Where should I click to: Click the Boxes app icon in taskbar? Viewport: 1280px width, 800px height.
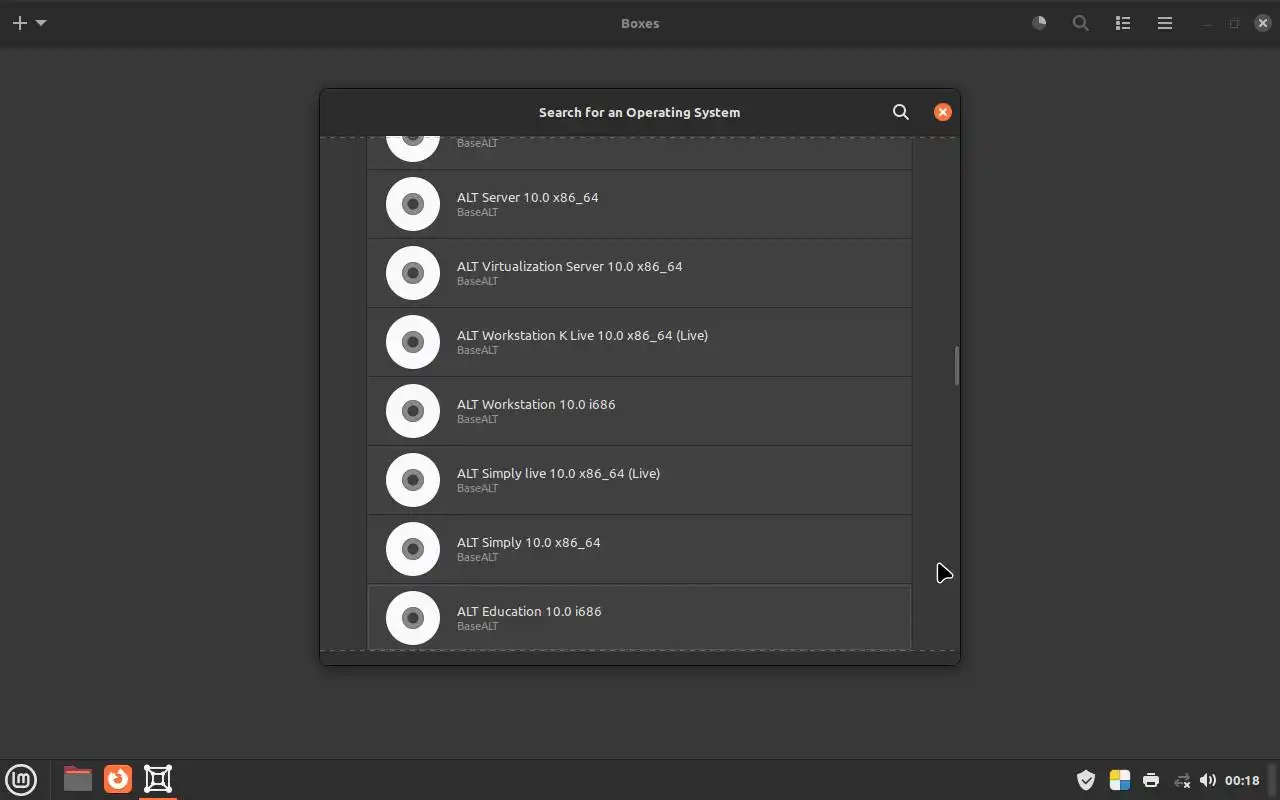coord(158,778)
